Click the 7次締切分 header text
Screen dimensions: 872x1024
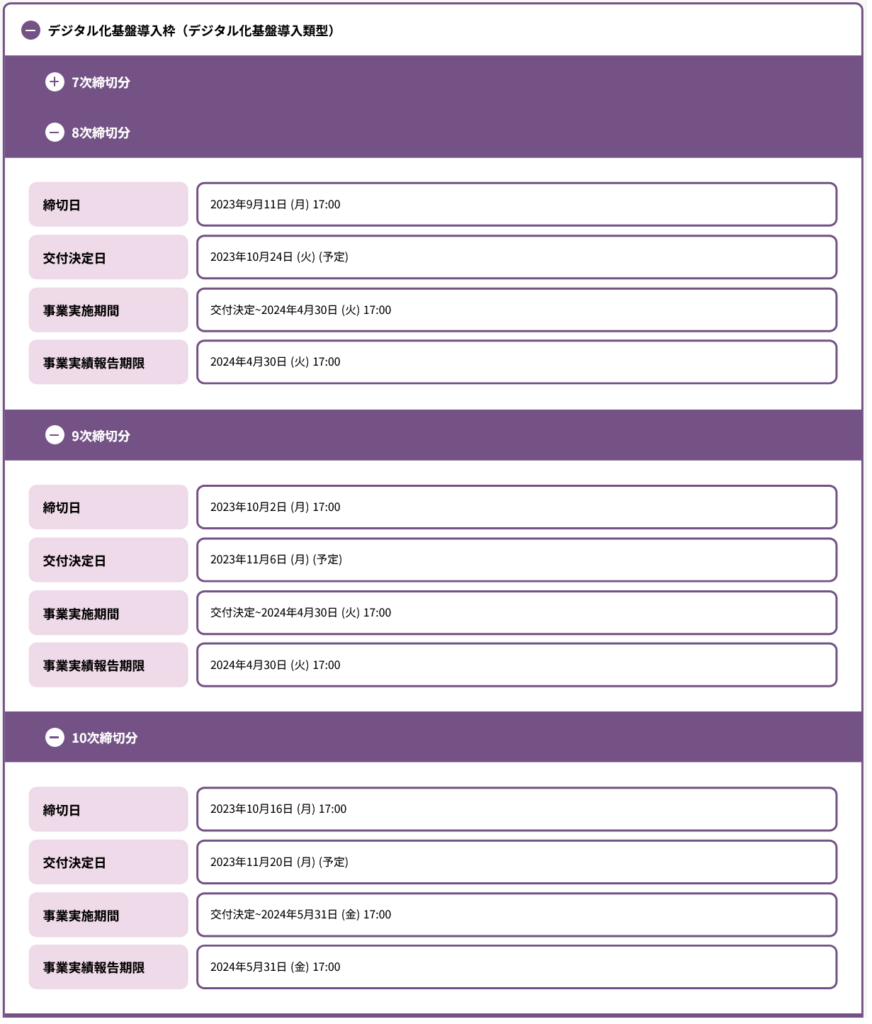pyautogui.click(x=101, y=82)
